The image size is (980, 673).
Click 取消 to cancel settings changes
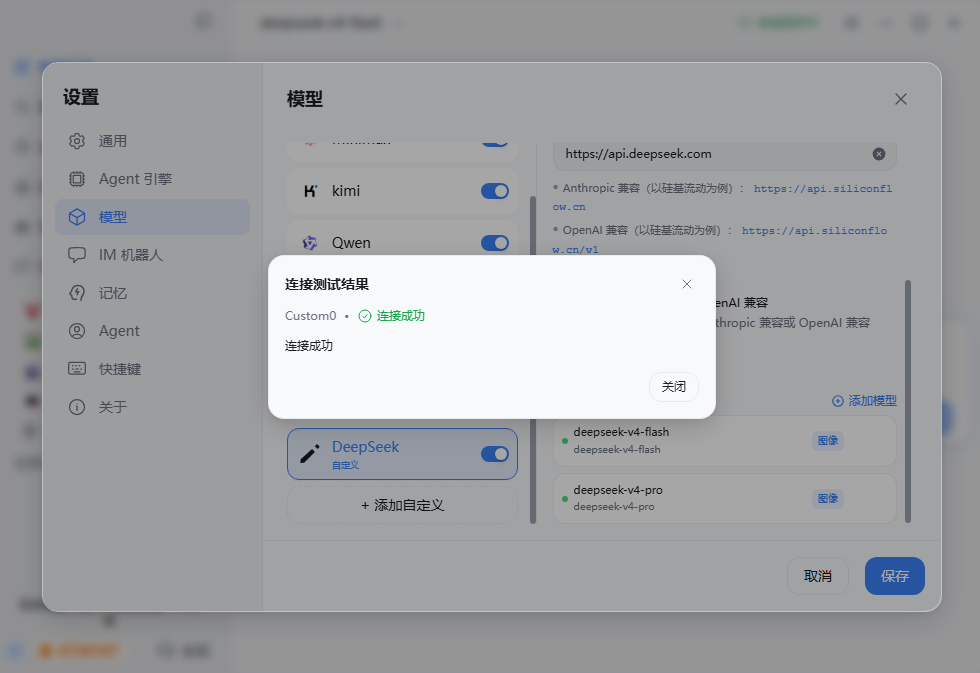[818, 576]
